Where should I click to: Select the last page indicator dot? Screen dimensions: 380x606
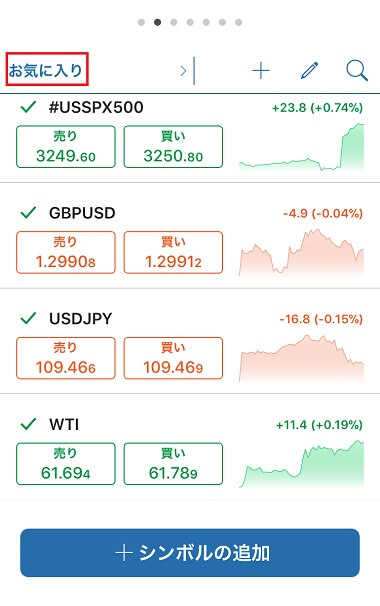tap(239, 22)
